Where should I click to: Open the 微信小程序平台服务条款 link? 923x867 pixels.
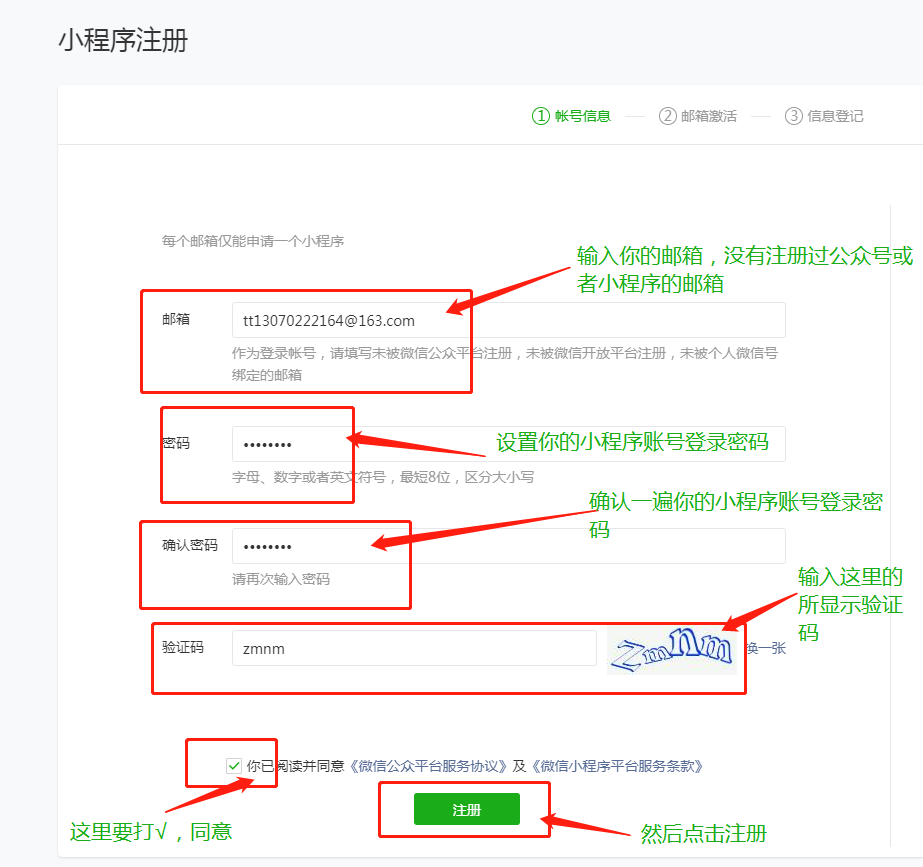click(x=617, y=766)
